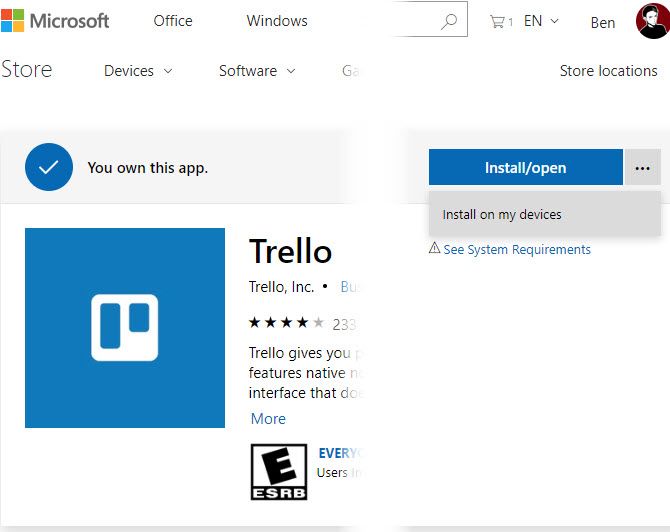Go to the Store home link
Image resolution: width=670 pixels, height=532 pixels.
click(x=26, y=69)
